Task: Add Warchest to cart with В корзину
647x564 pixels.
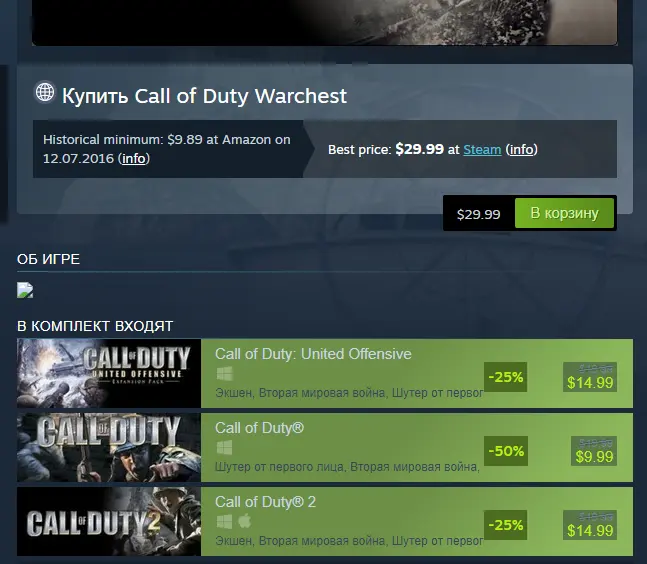Action: click(564, 213)
